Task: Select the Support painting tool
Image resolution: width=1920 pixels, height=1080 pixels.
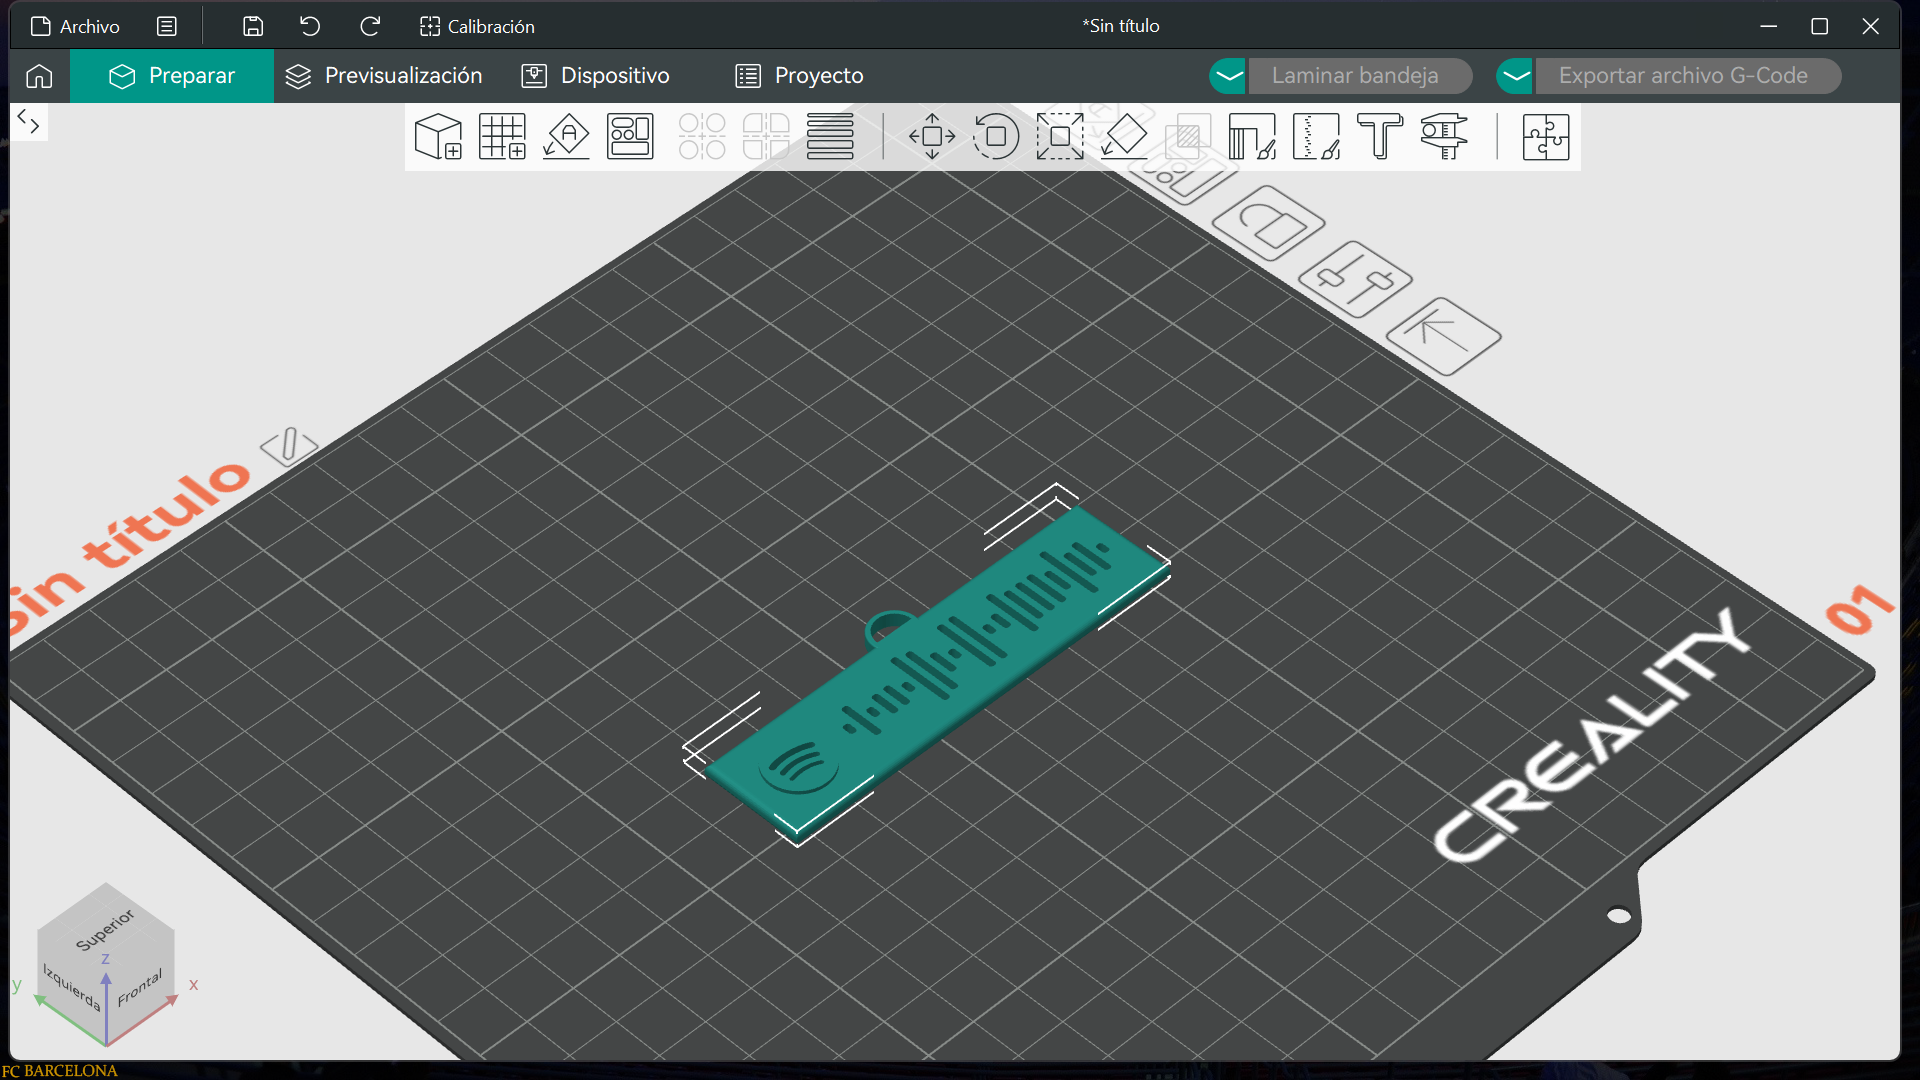Action: pyautogui.click(x=1252, y=137)
